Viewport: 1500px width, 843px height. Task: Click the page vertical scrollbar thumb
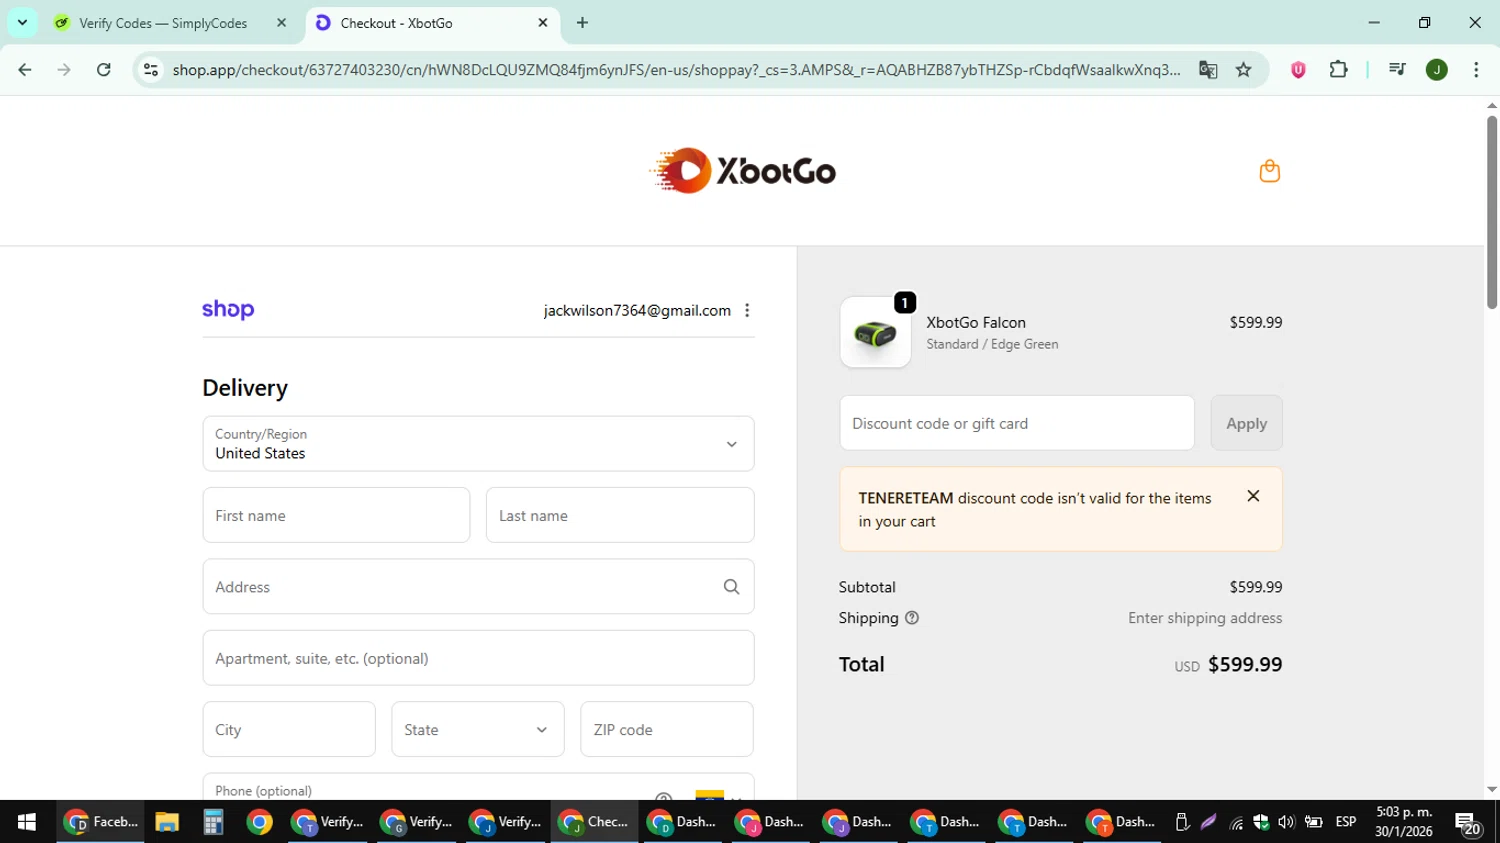pyautogui.click(x=1491, y=212)
